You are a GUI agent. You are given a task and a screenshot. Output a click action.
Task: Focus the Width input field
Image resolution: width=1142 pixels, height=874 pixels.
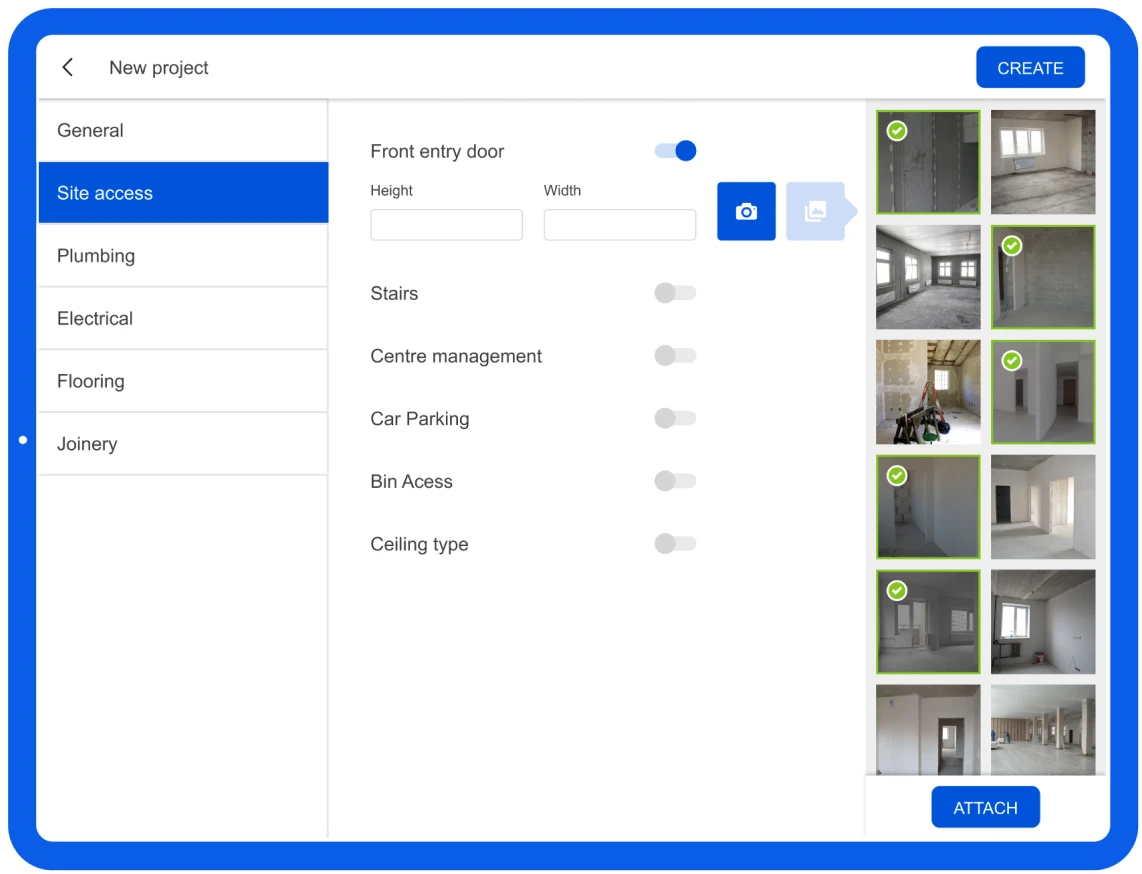tap(619, 224)
